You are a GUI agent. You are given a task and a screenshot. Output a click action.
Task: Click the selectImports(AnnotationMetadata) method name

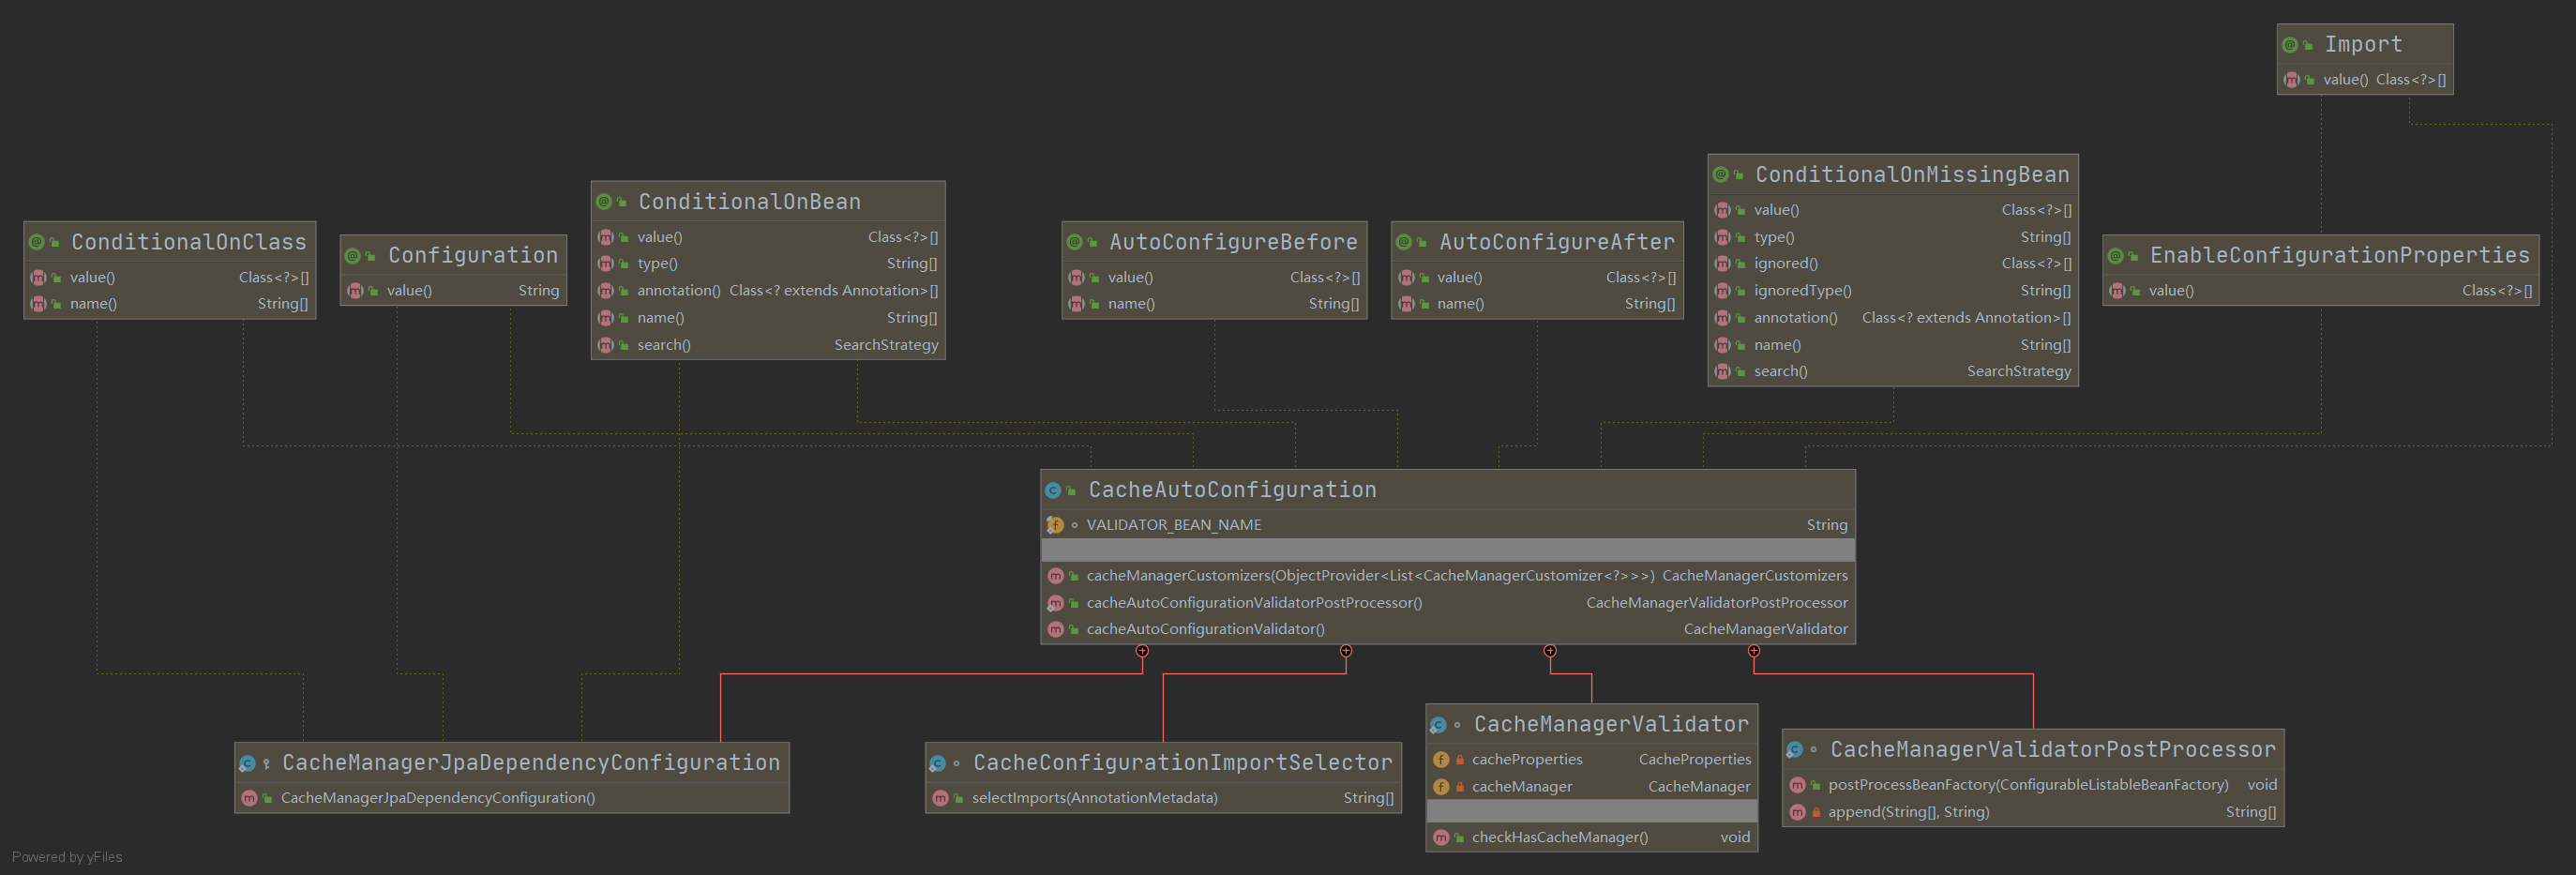[1095, 798]
